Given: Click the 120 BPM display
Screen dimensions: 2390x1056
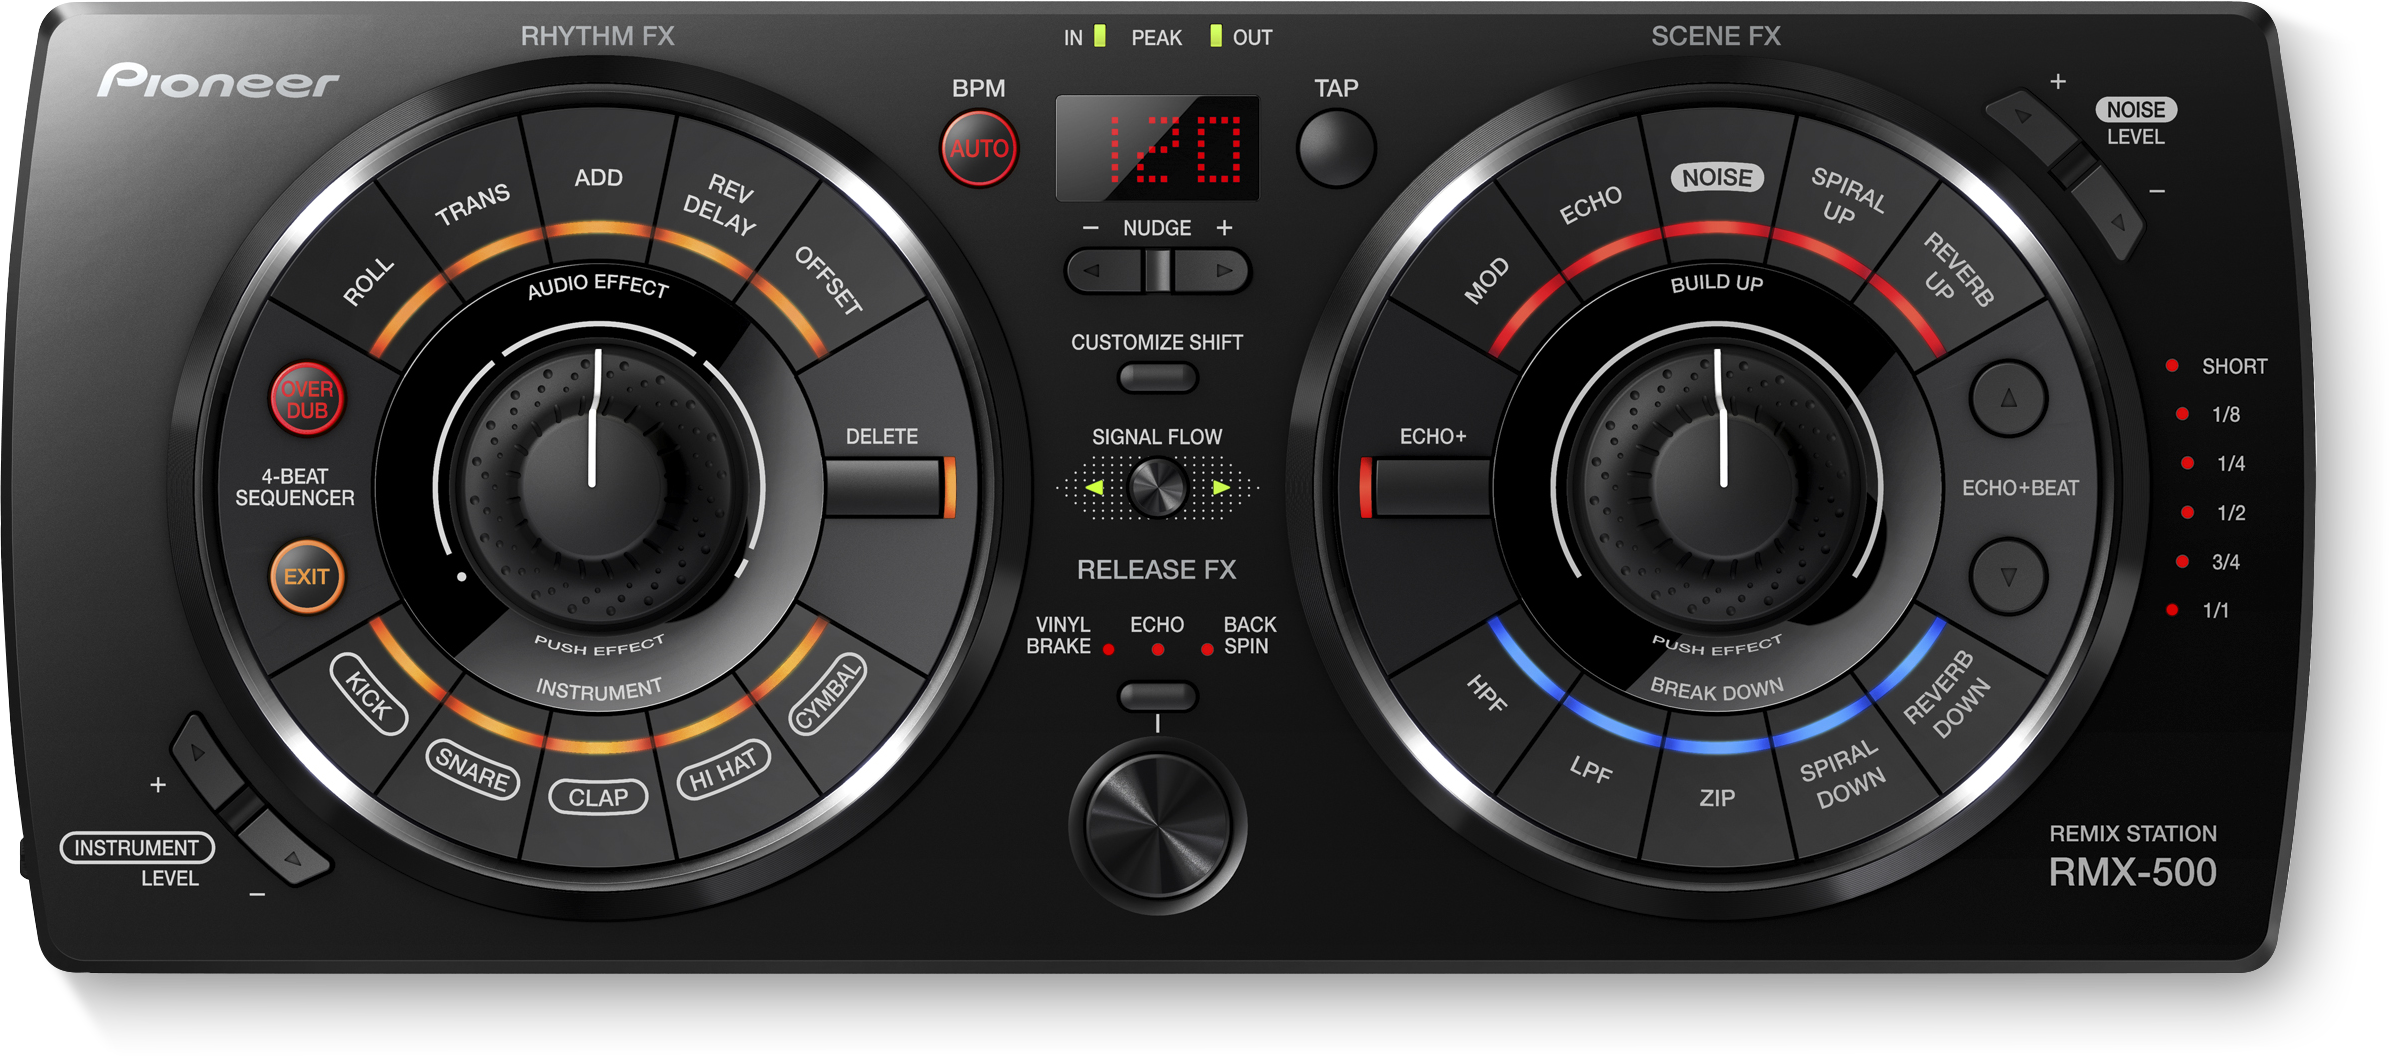Looking at the screenshot, I should click(1157, 148).
